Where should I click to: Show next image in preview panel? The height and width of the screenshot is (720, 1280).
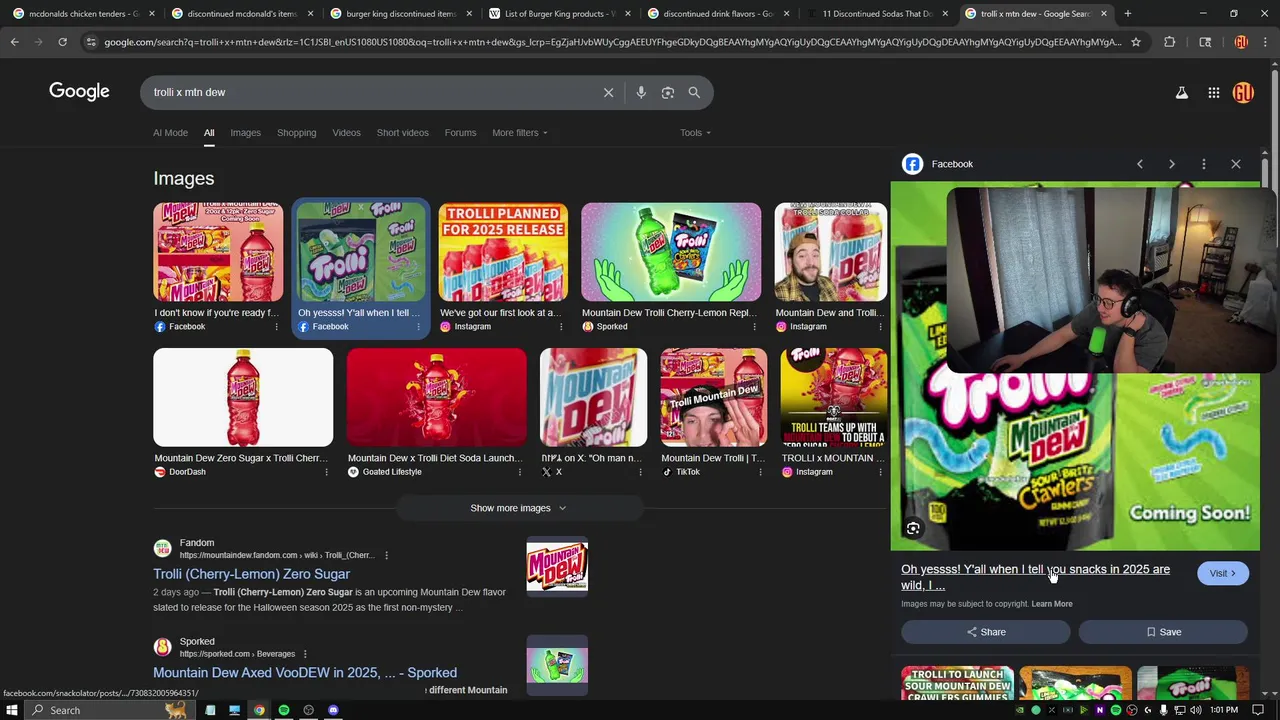tap(1171, 164)
